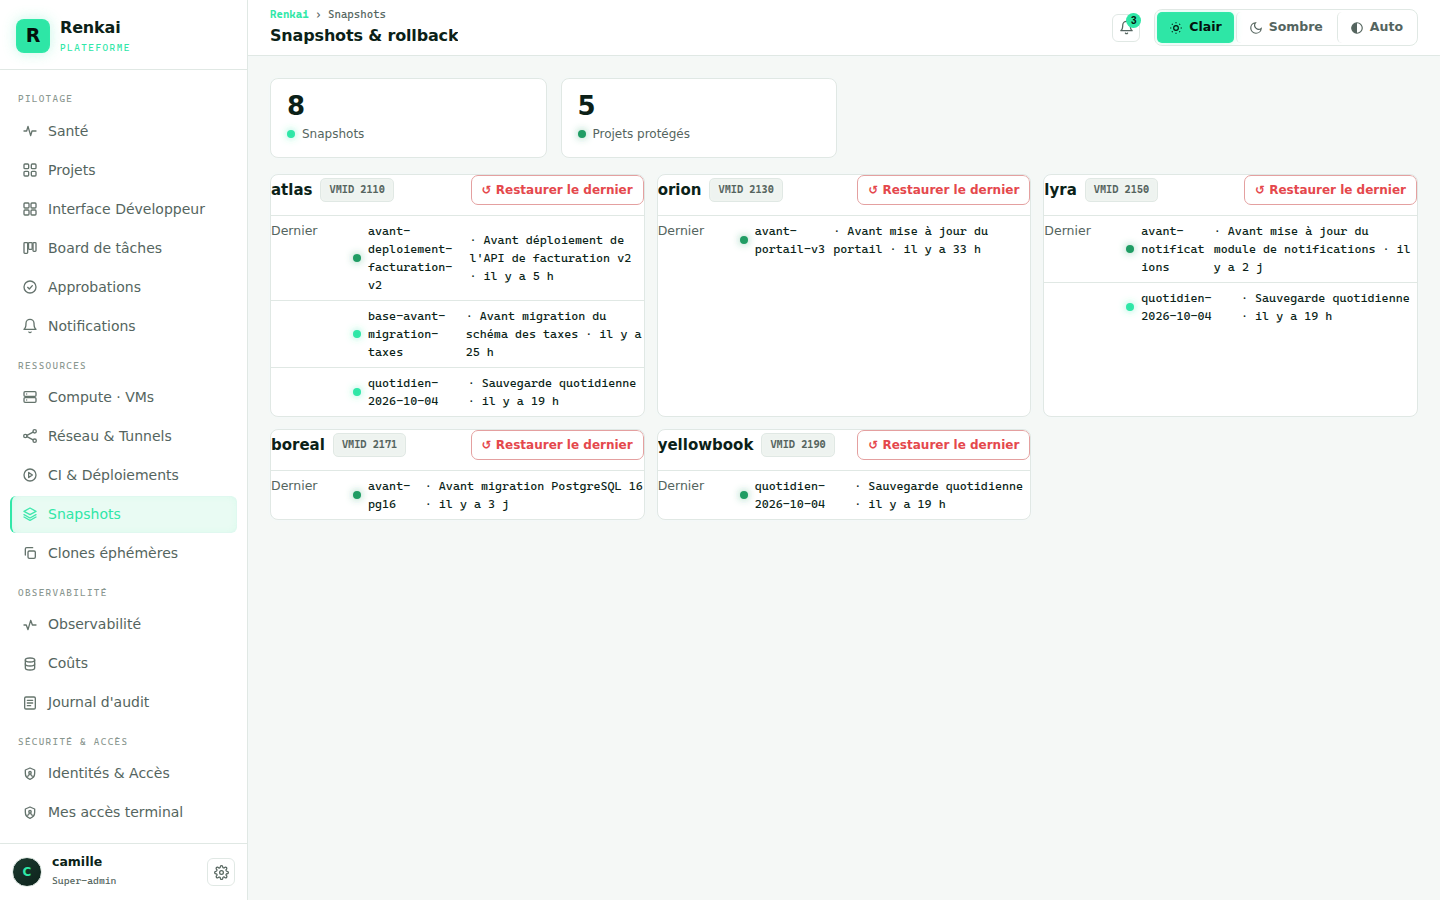Click the camille user avatar

tap(27, 872)
